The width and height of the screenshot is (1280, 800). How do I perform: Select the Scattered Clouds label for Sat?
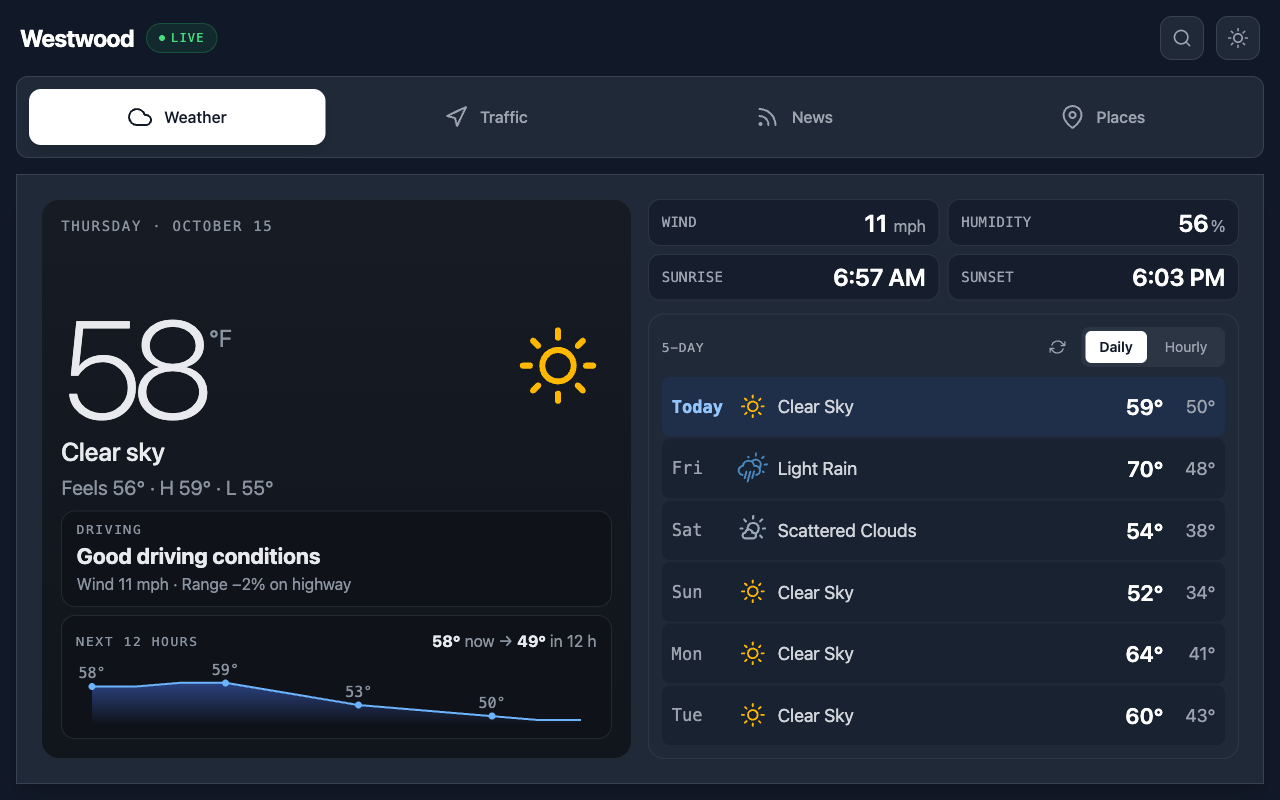click(x=847, y=531)
